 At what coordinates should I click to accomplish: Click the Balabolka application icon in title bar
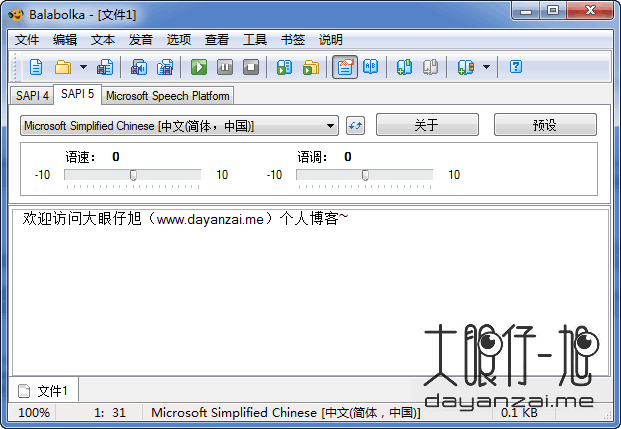16,15
